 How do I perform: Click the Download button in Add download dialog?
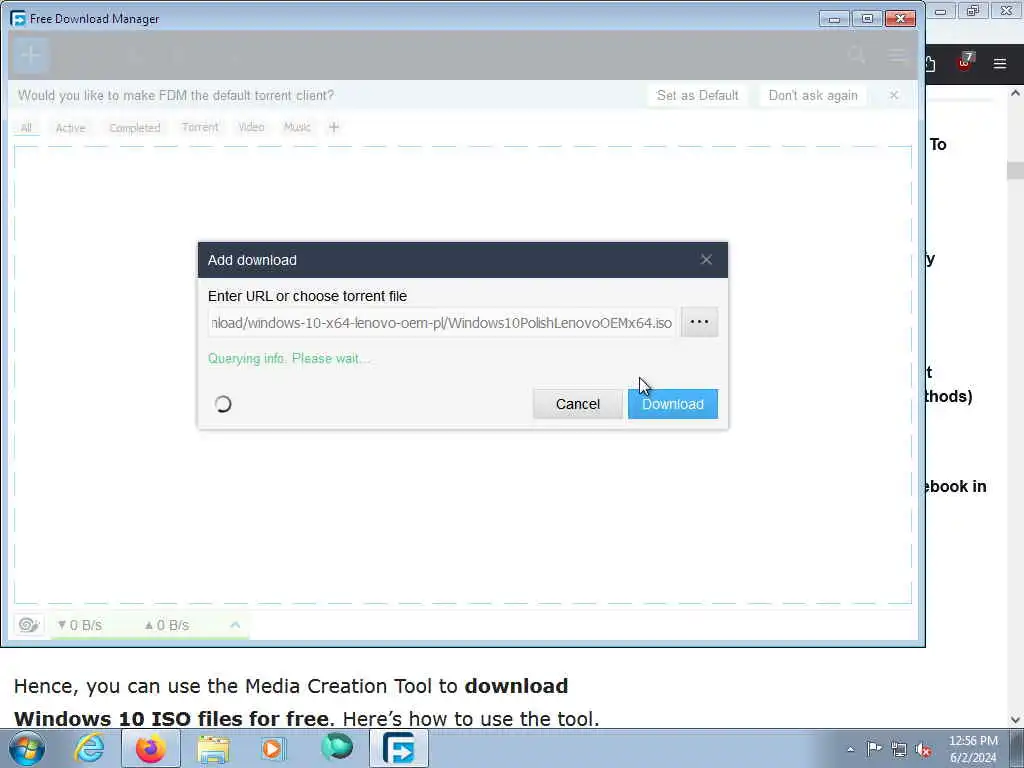click(673, 404)
